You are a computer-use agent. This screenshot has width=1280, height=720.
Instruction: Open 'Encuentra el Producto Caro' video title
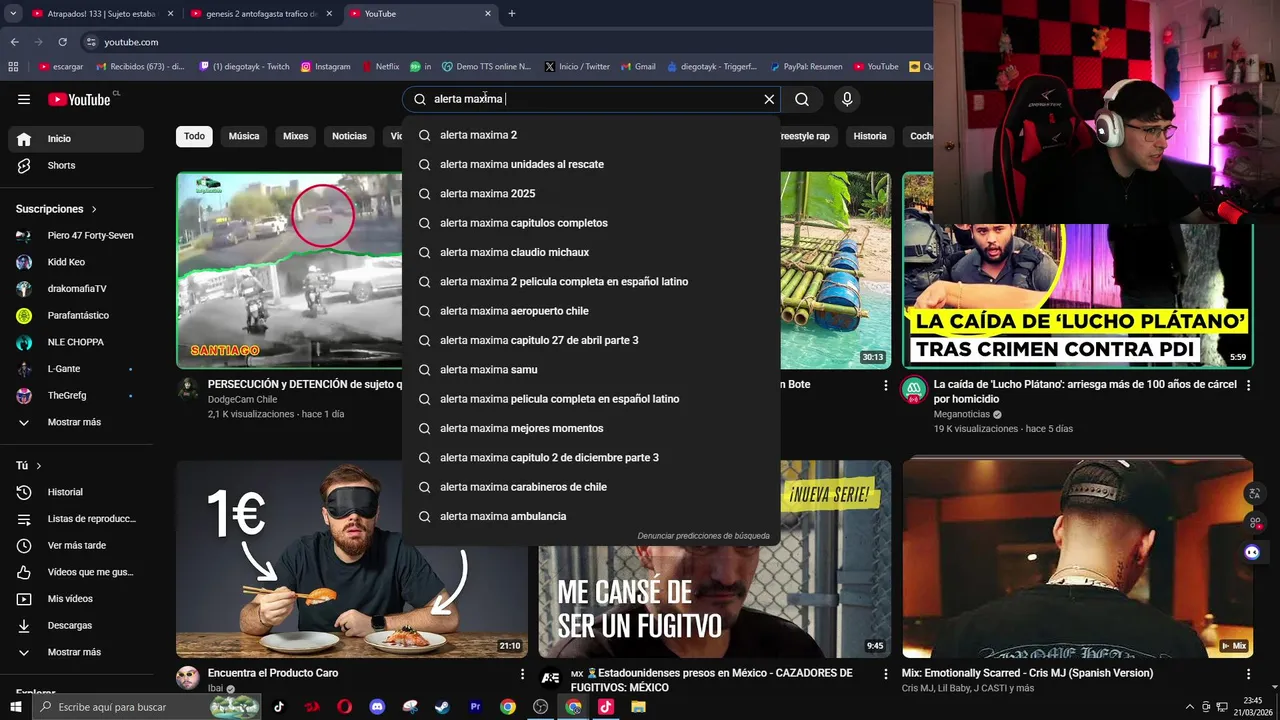(273, 673)
